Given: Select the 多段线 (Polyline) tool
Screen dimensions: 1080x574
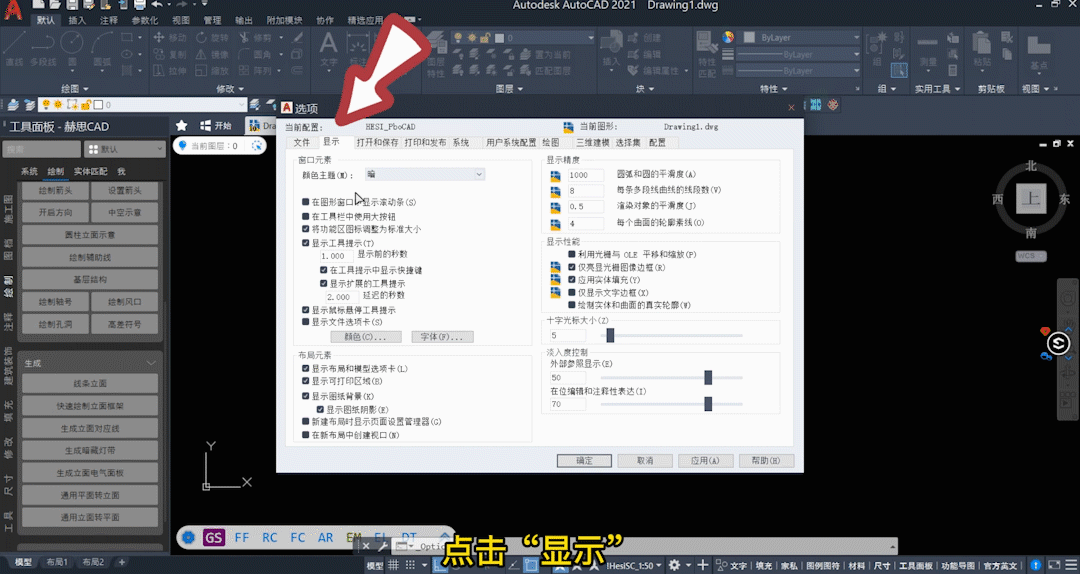Looking at the screenshot, I should pos(43,48).
